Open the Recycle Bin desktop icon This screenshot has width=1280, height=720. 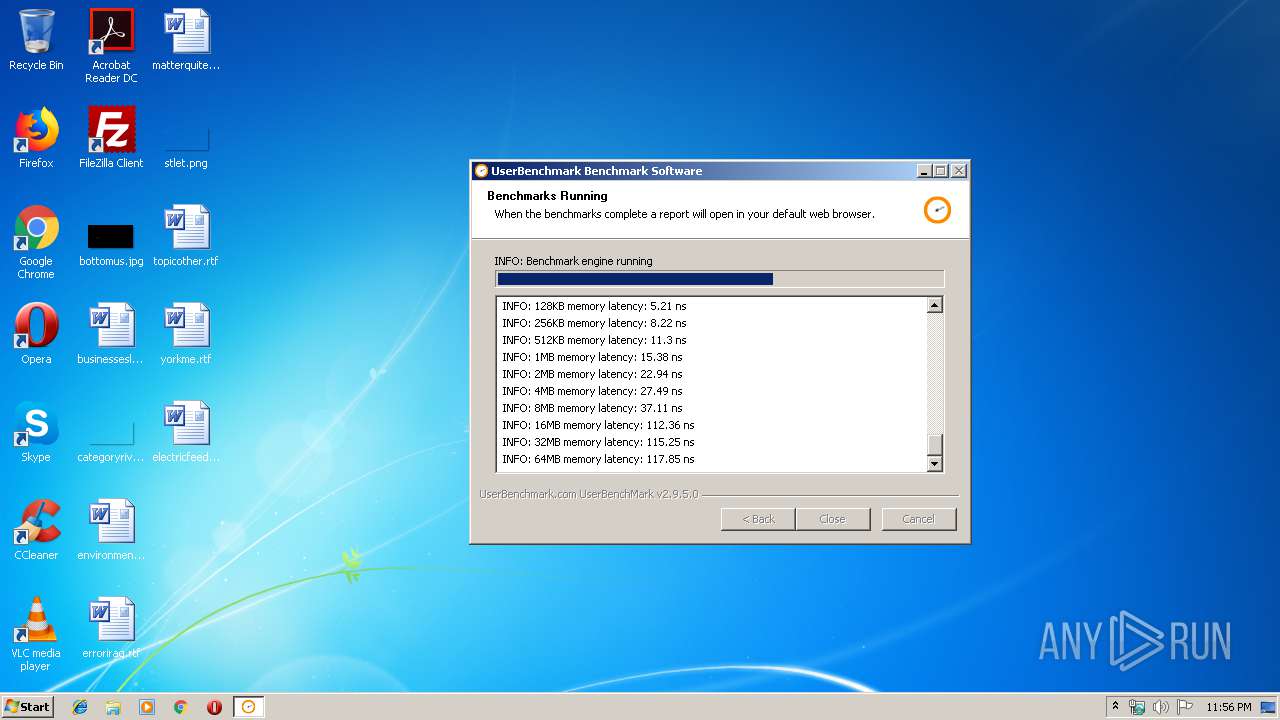click(36, 40)
